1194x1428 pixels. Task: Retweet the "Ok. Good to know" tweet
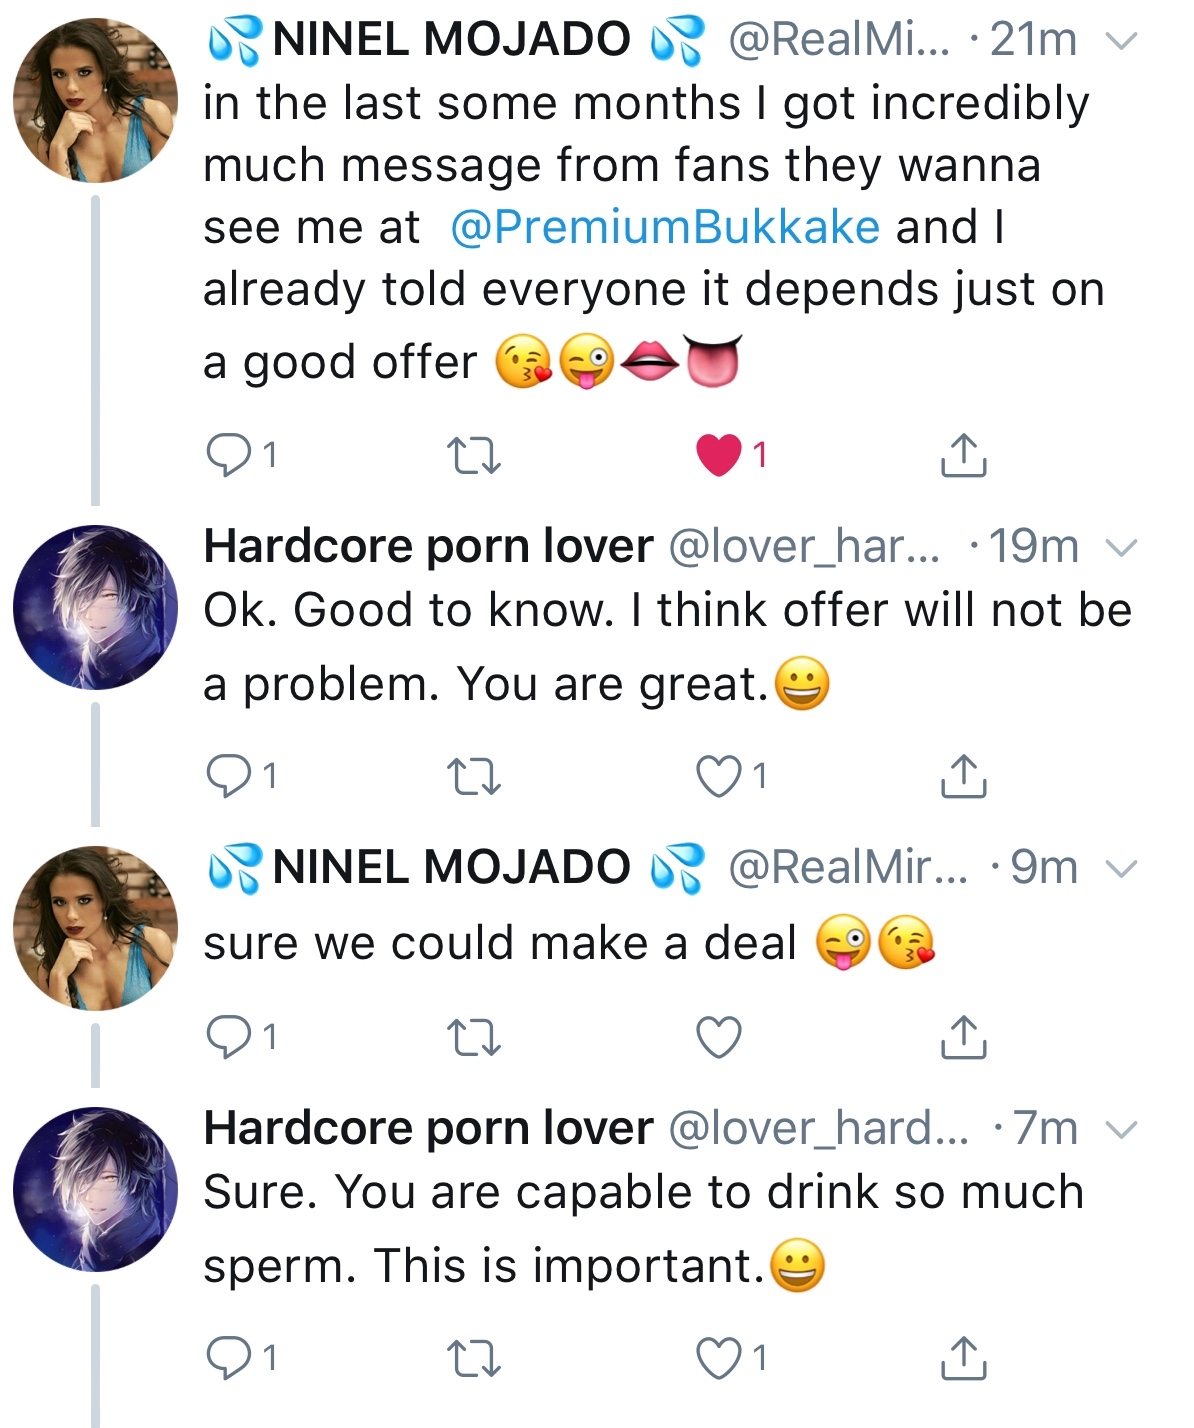coord(473,776)
